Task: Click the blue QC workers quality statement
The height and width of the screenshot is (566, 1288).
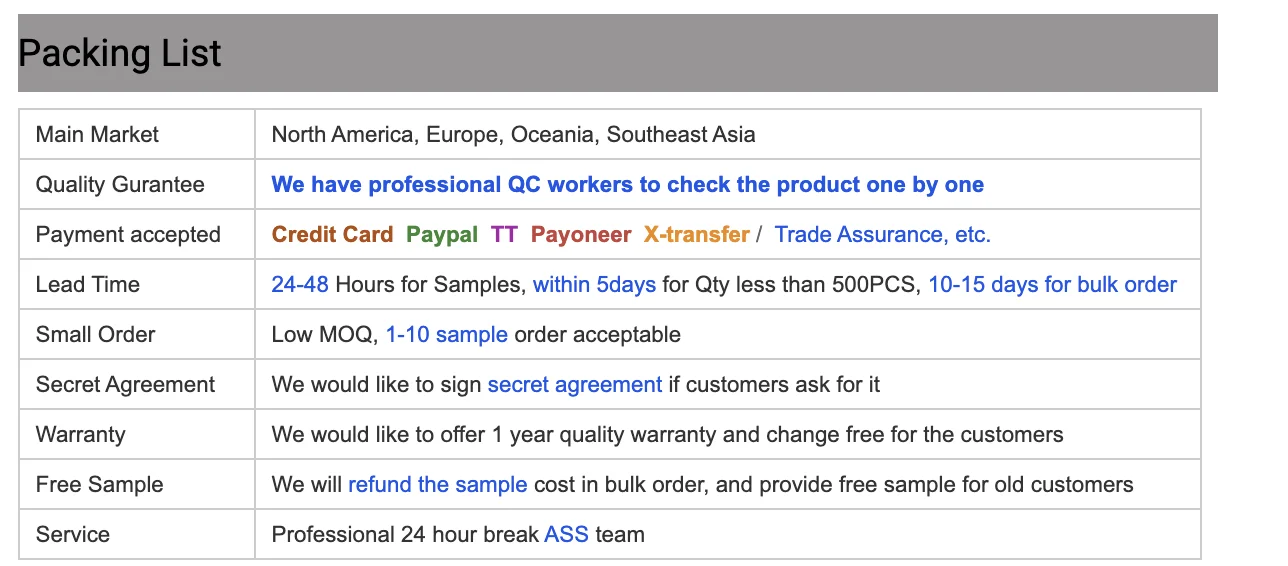Action: click(627, 185)
